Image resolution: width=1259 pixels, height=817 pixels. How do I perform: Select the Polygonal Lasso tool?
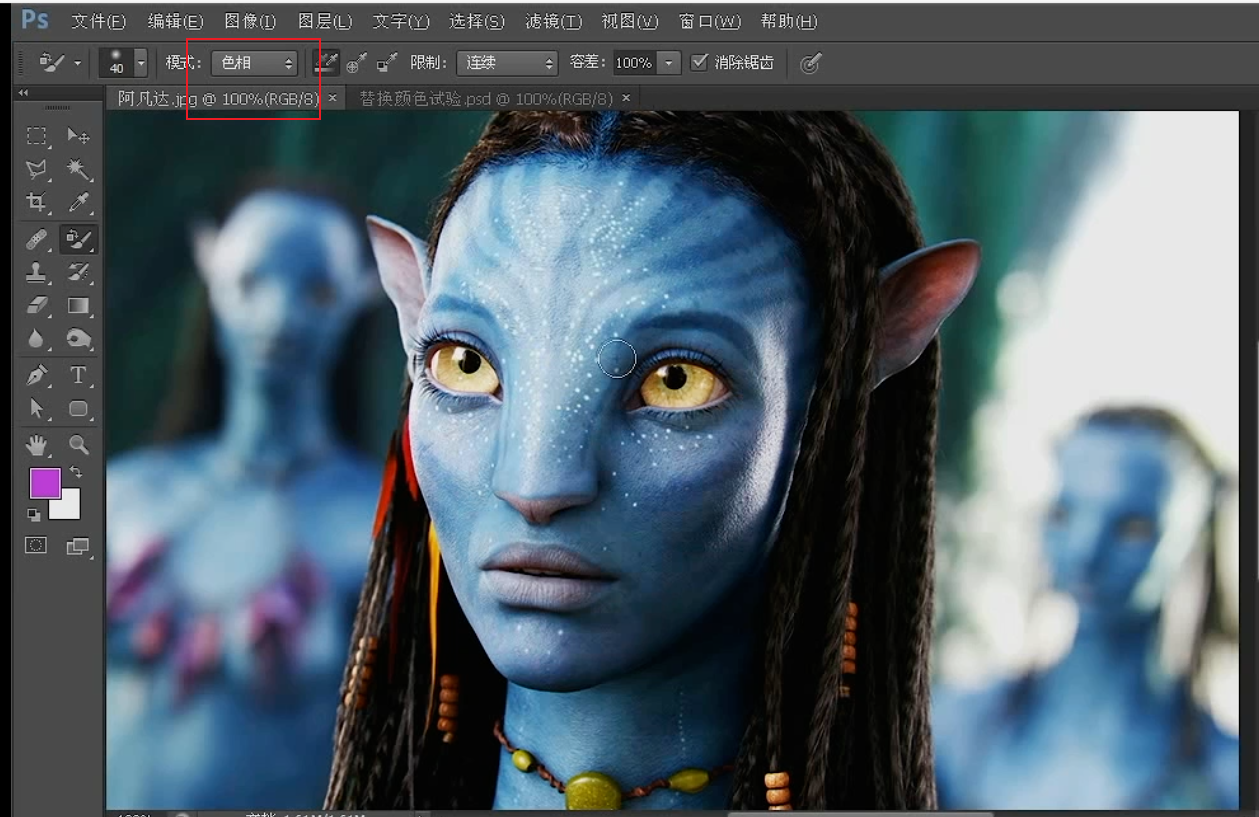pos(37,170)
